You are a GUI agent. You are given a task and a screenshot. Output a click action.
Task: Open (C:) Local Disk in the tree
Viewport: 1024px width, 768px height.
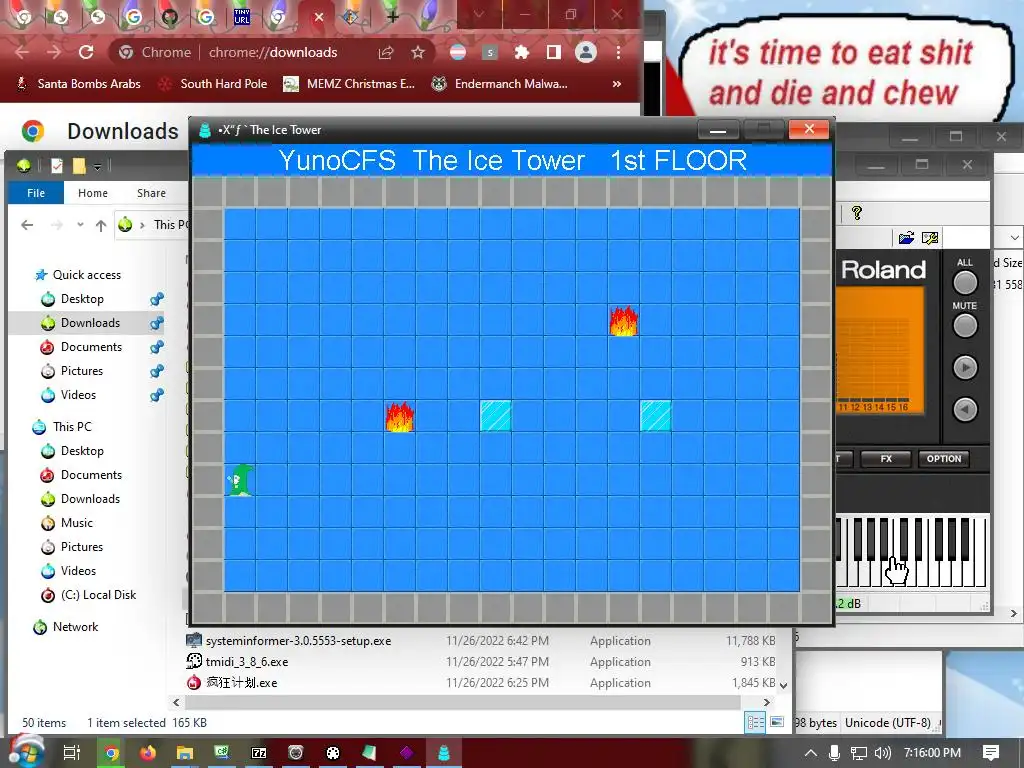click(x=98, y=595)
